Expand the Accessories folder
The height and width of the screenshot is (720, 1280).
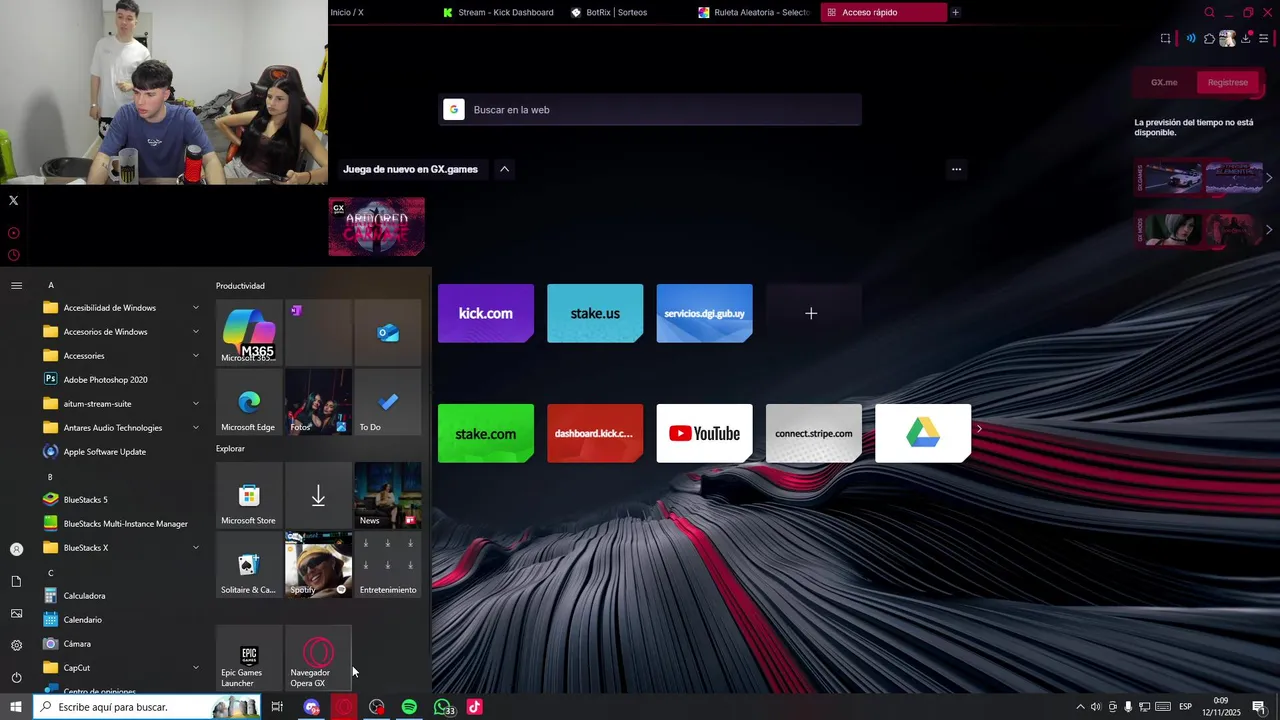point(122,356)
